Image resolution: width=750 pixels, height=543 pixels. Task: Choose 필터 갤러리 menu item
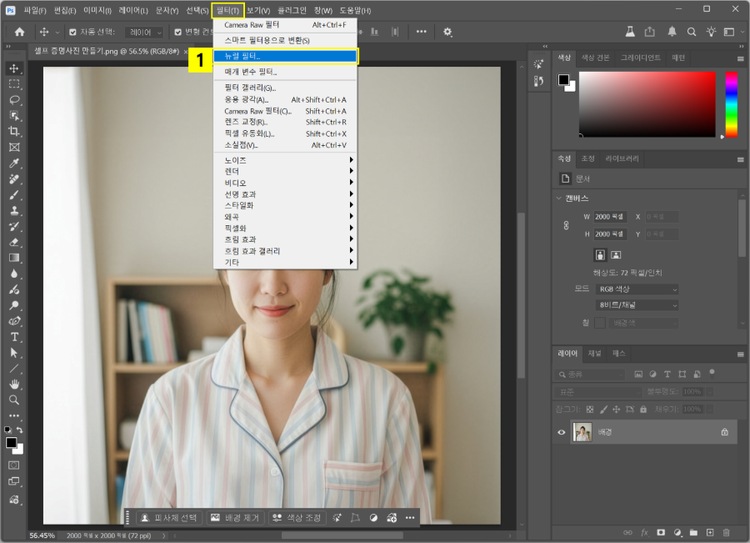pos(285,88)
